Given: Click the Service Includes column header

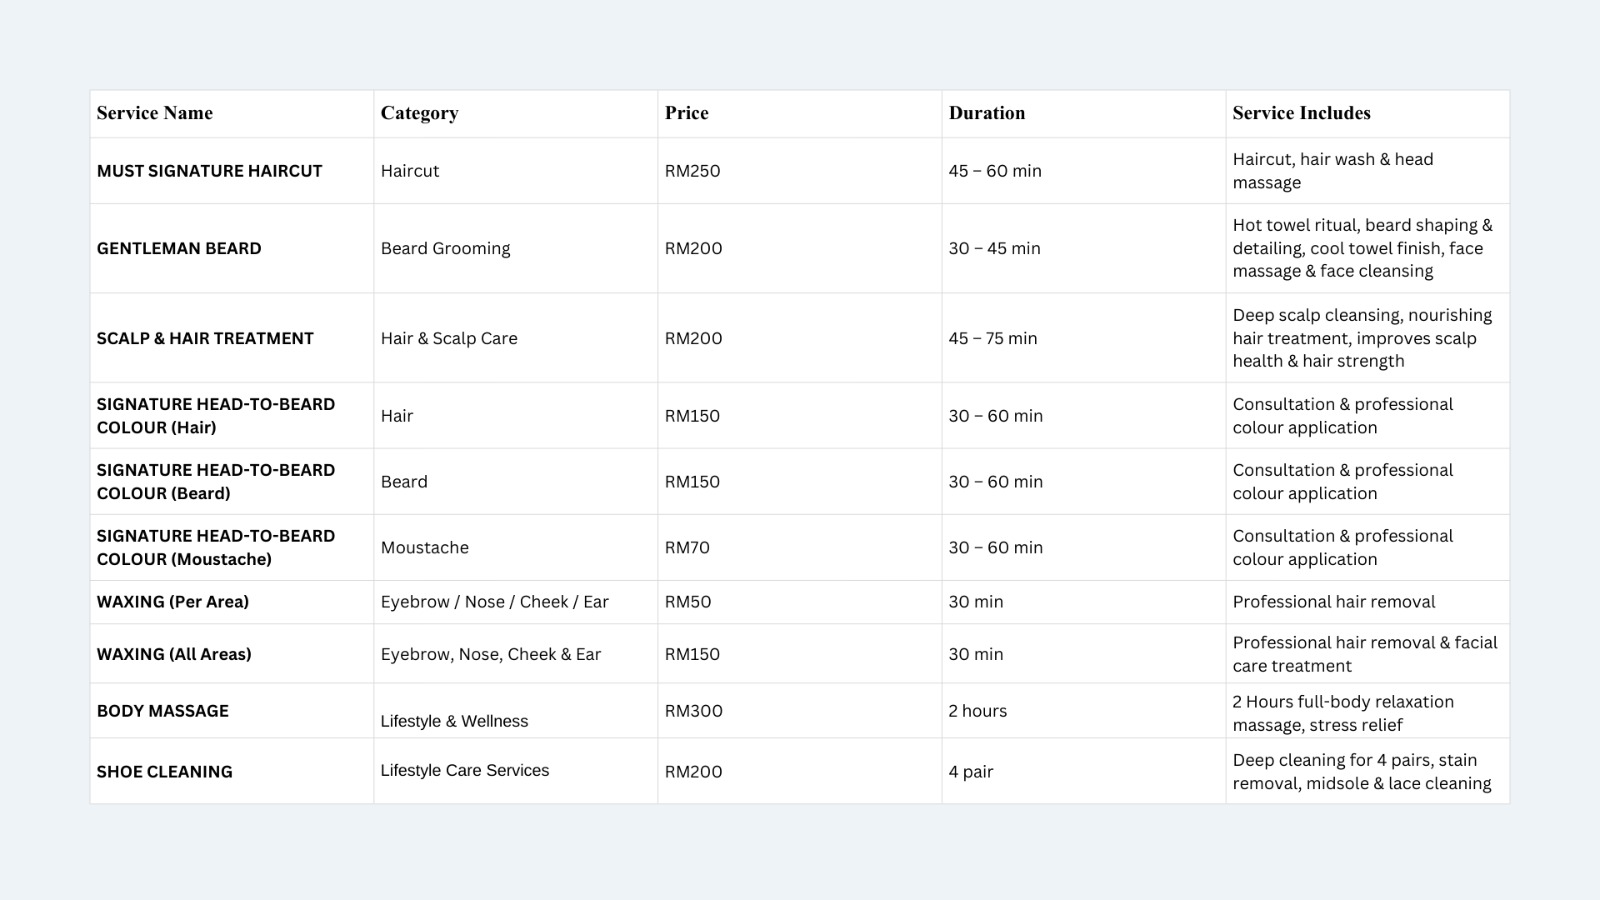Looking at the screenshot, I should [x=1301, y=113].
